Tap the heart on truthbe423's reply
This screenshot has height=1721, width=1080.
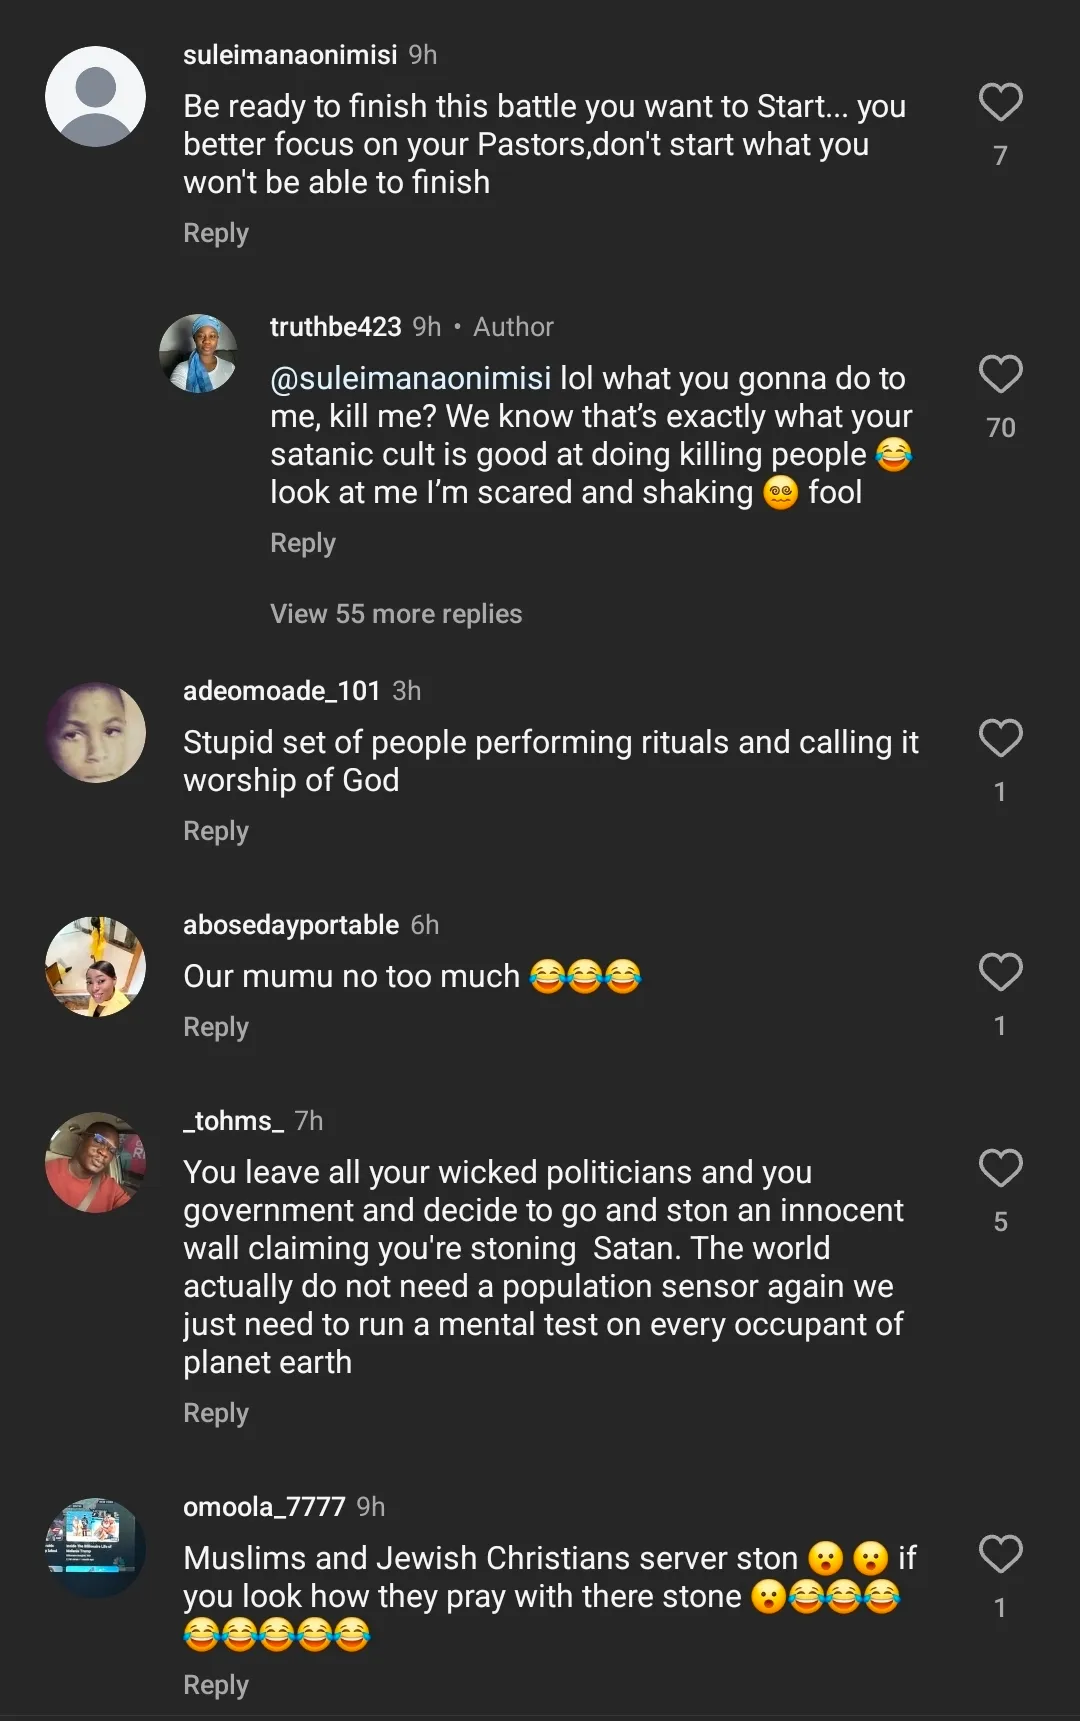(x=1000, y=375)
